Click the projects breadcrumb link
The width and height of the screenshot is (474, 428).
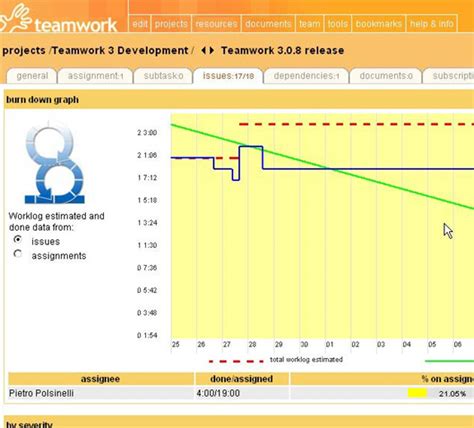[x=24, y=51]
